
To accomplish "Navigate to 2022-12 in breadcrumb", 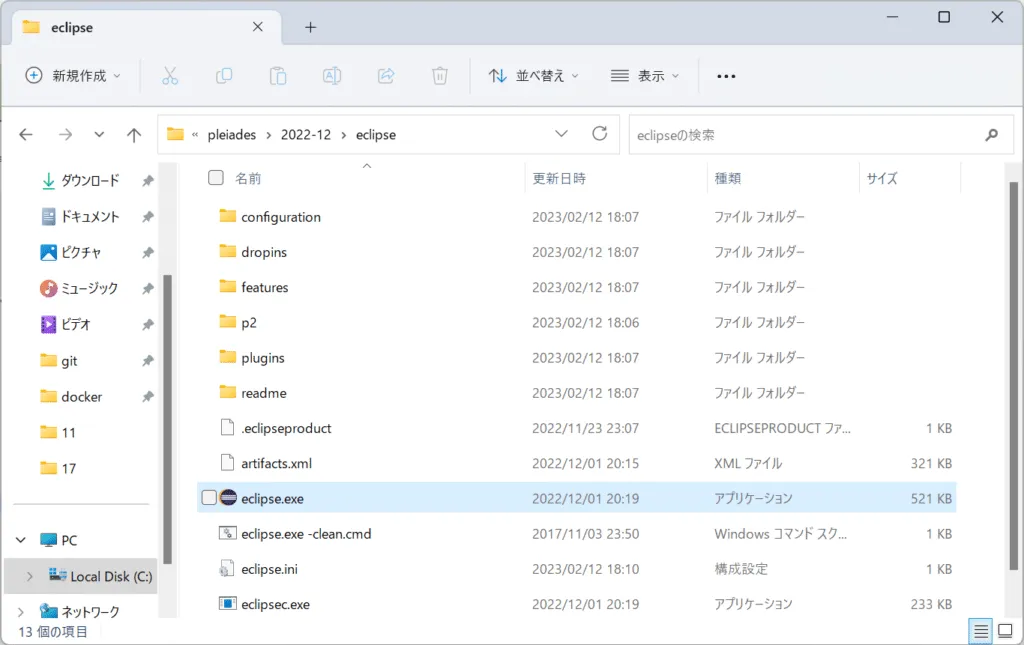I will 306,134.
